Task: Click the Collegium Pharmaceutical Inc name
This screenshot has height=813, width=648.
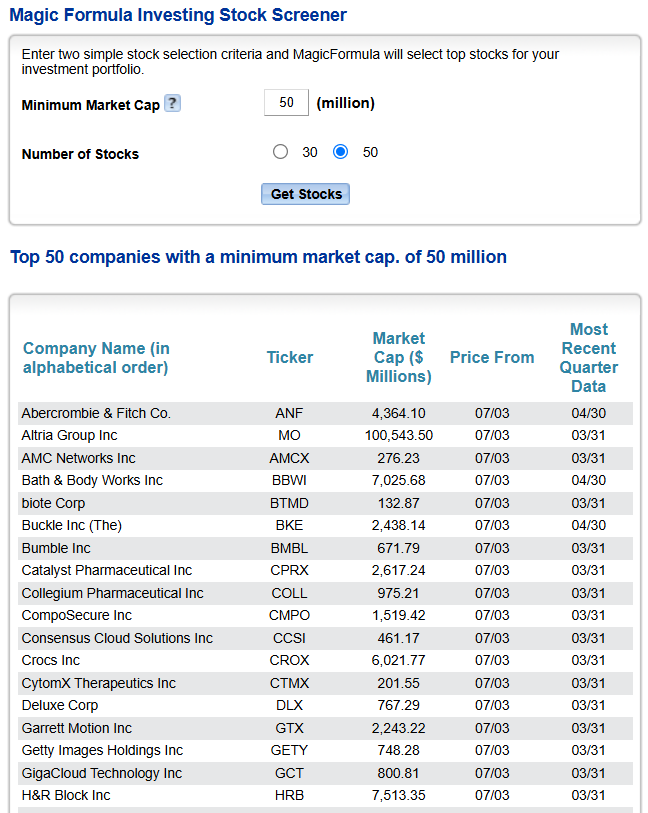Action: [112, 594]
